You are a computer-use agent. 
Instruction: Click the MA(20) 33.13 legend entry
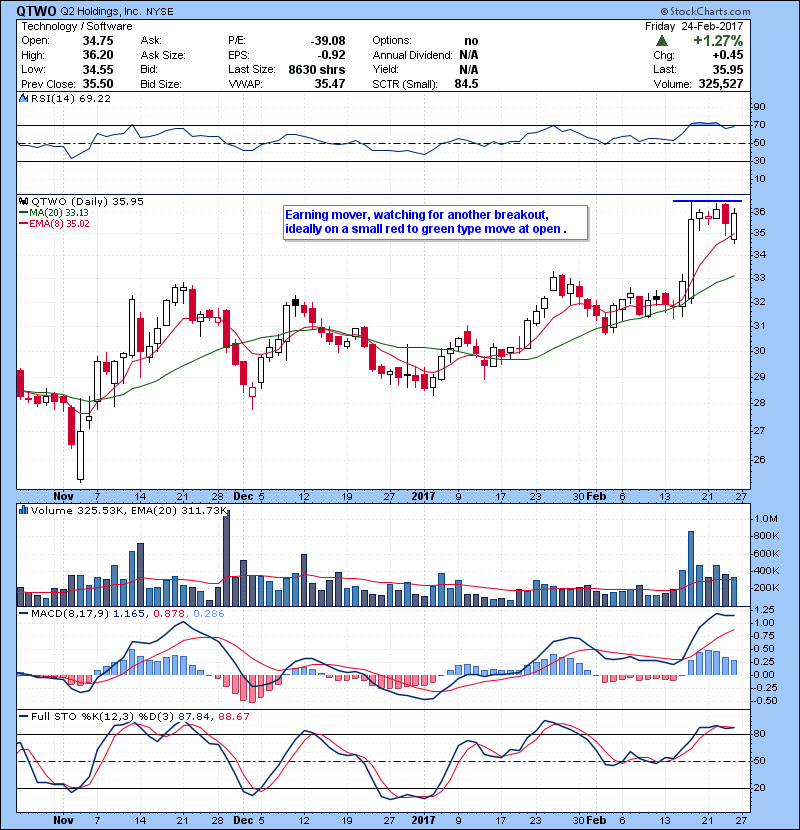(55, 212)
